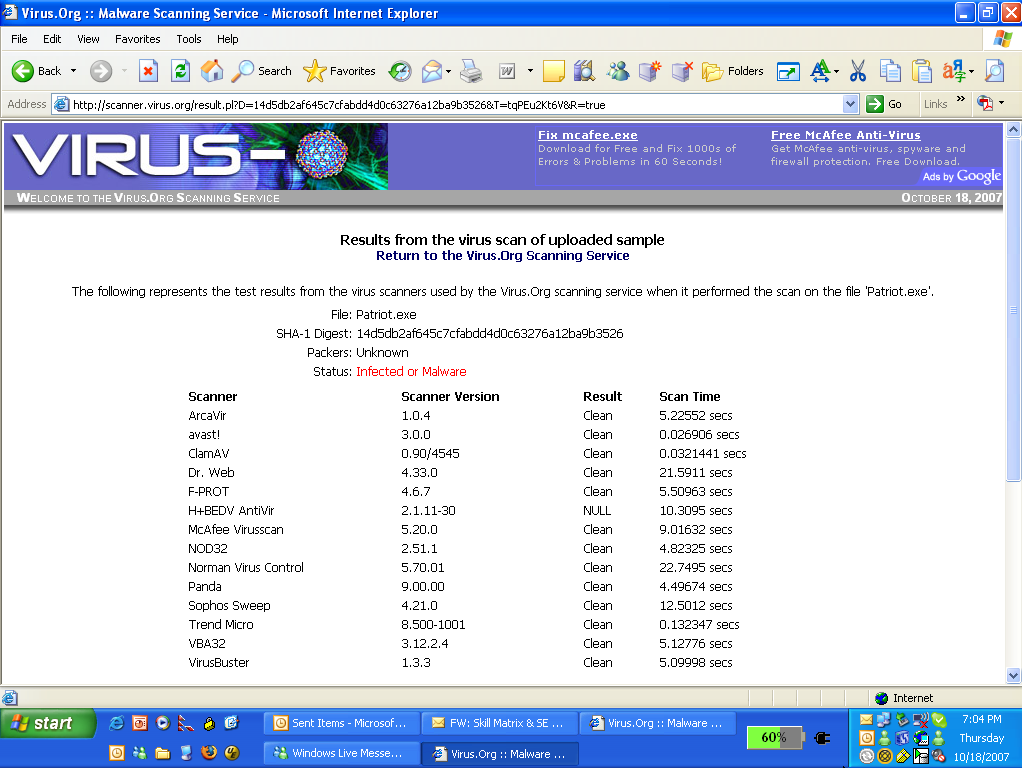Open the Folders toolbar button
This screenshot has height=768, width=1022.
pyautogui.click(x=733, y=71)
